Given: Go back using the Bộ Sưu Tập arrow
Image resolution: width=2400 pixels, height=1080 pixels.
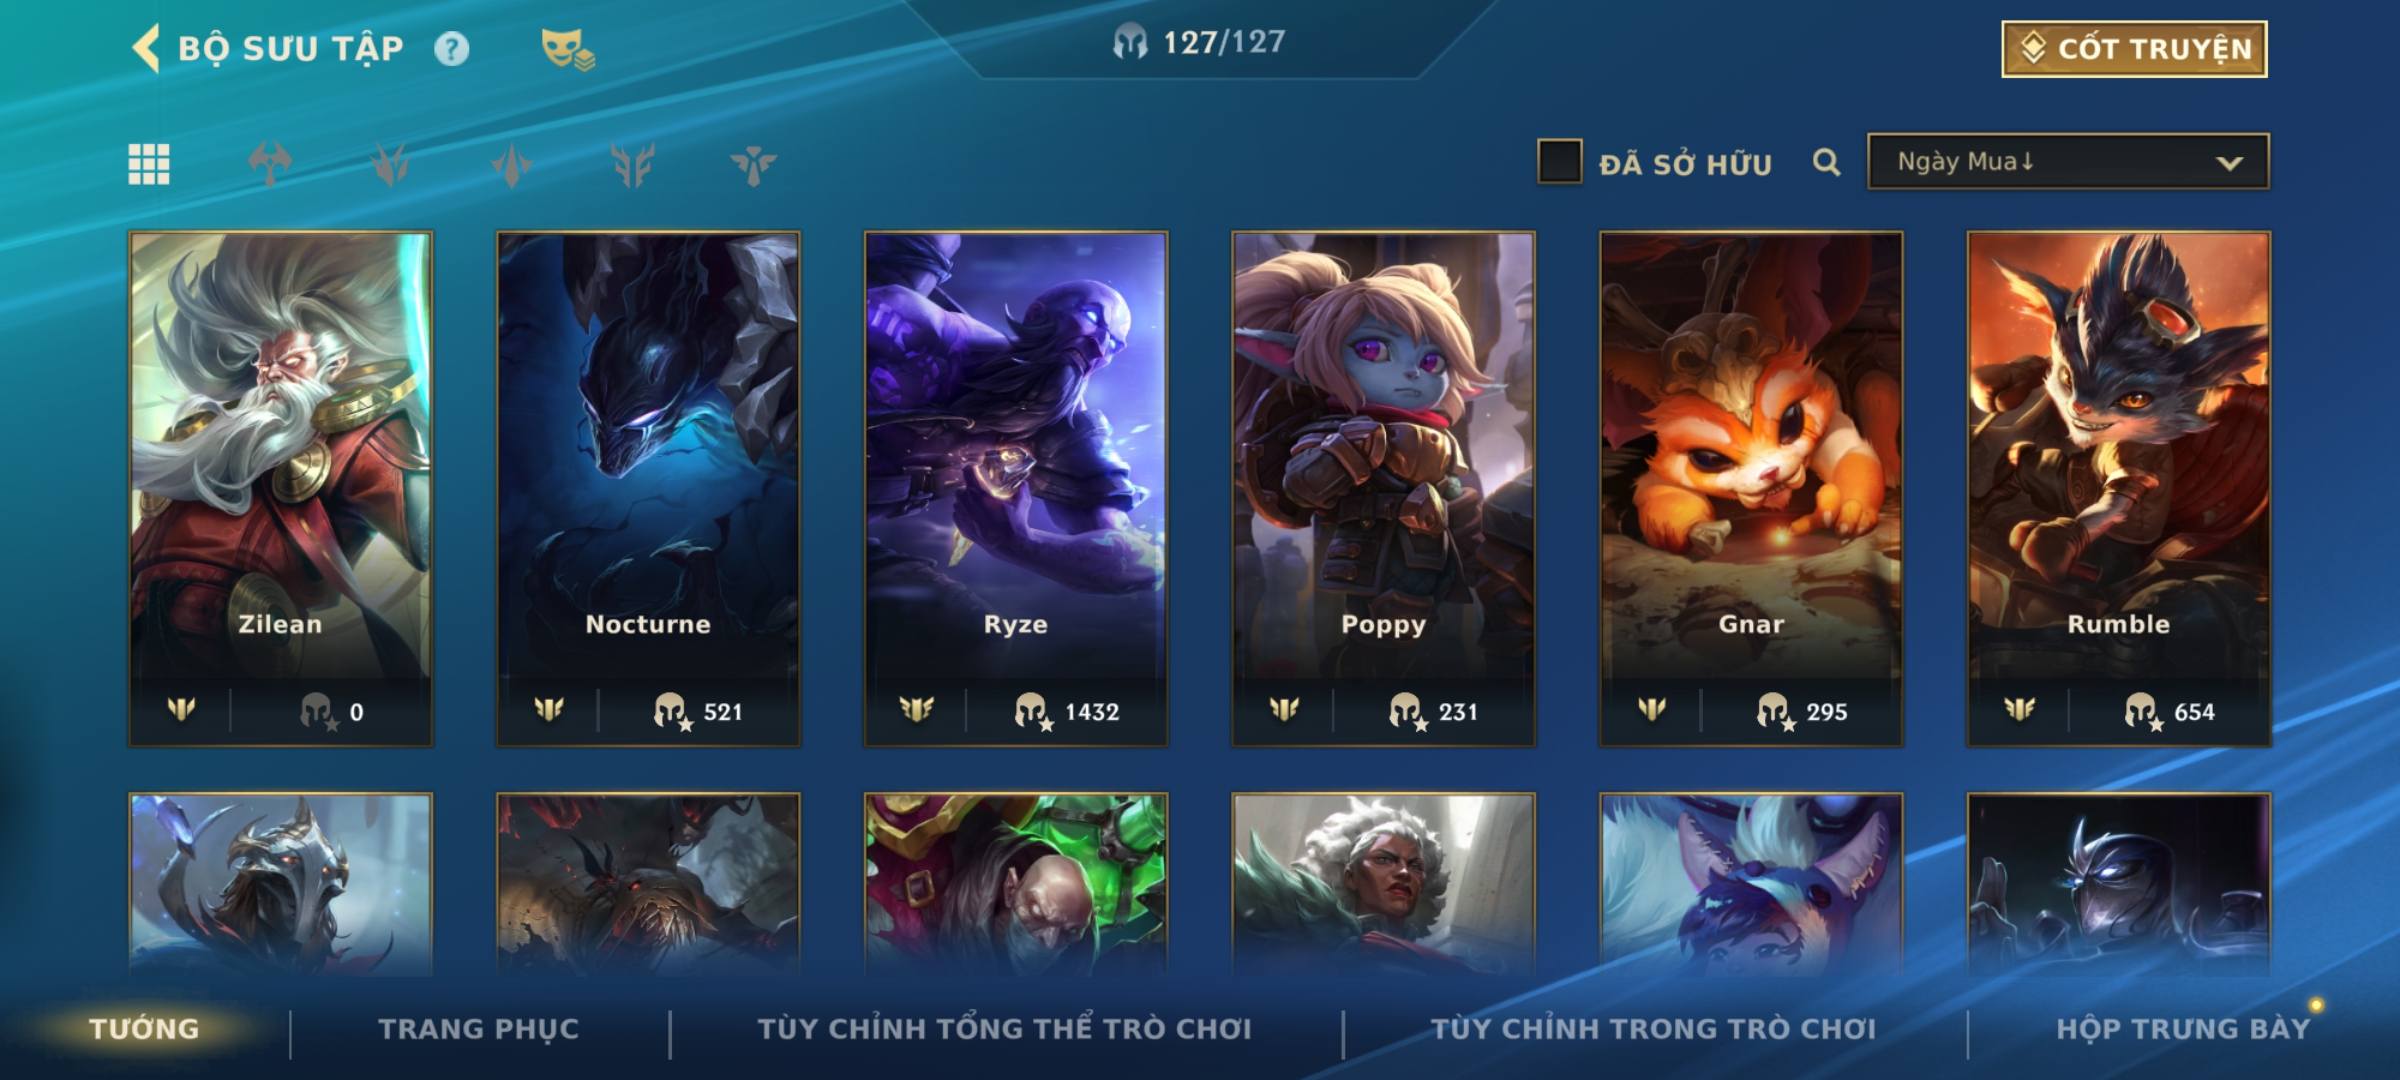Looking at the screenshot, I should click(x=146, y=48).
